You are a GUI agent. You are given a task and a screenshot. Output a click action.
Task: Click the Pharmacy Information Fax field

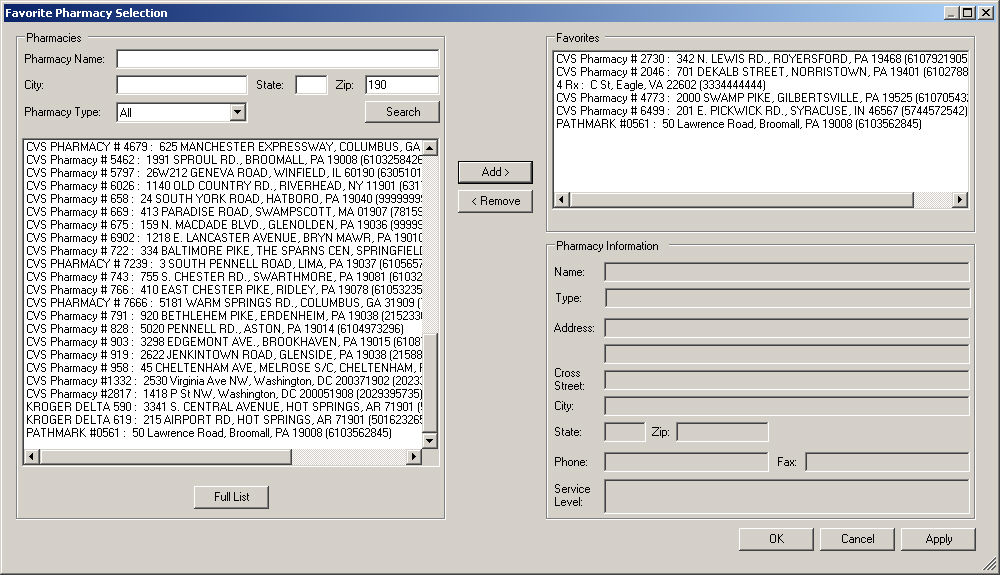pos(888,462)
